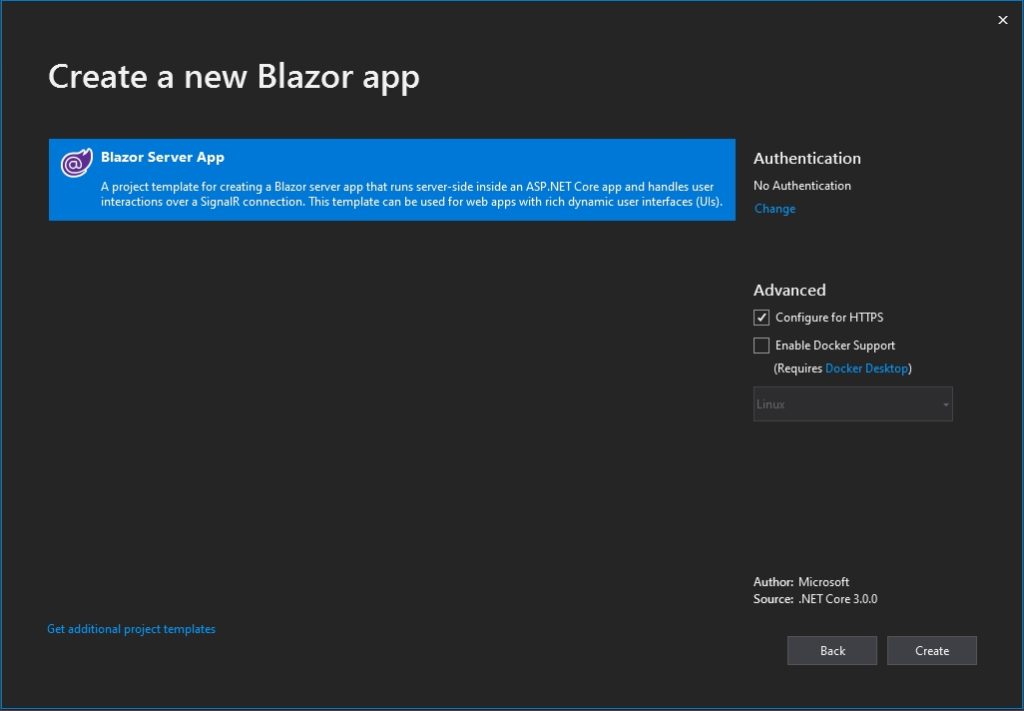Viewport: 1024px width, 711px height.
Task: Click Change under Authentication
Action: pos(774,208)
